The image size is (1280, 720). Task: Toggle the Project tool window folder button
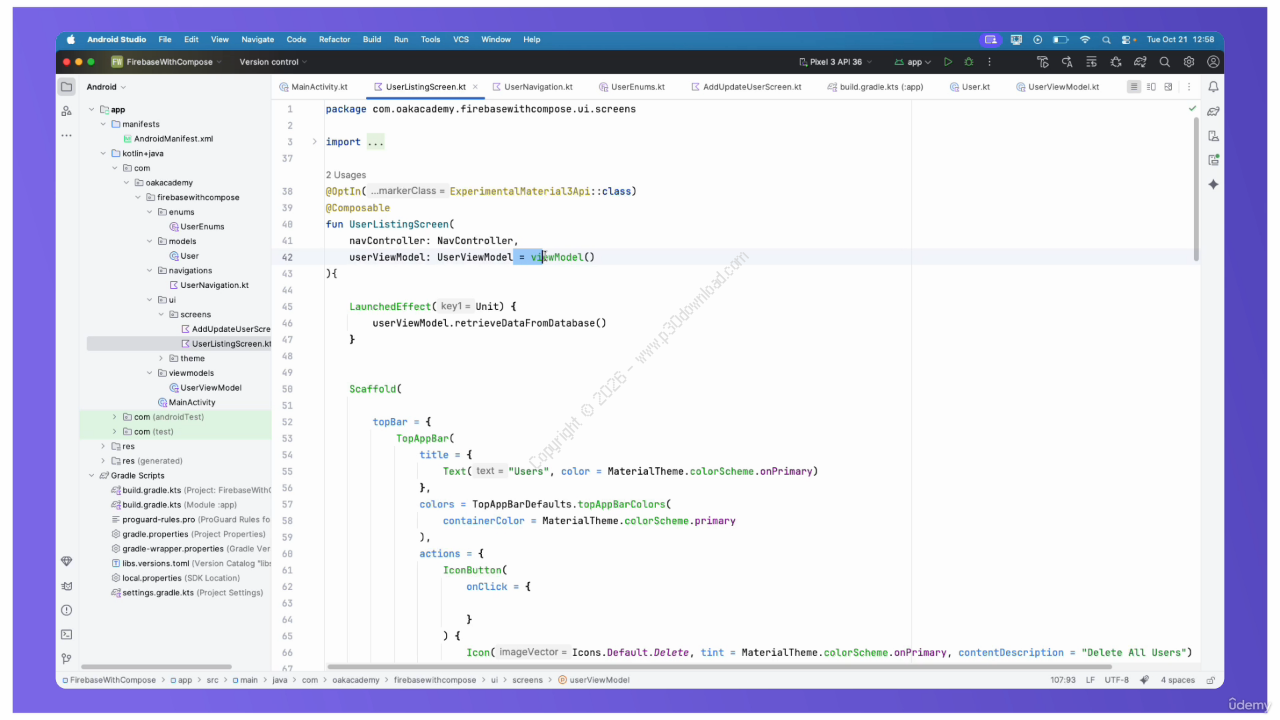(x=66, y=87)
